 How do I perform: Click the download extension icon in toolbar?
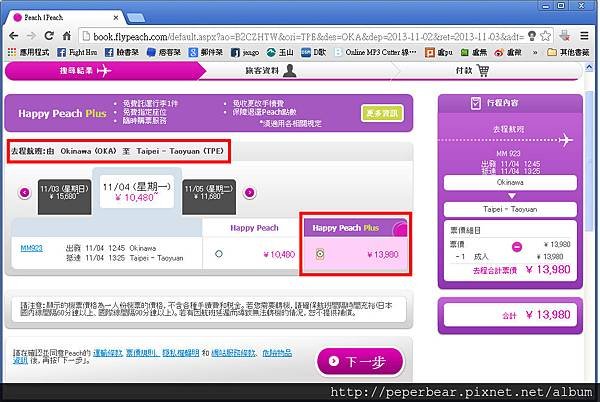coord(564,36)
